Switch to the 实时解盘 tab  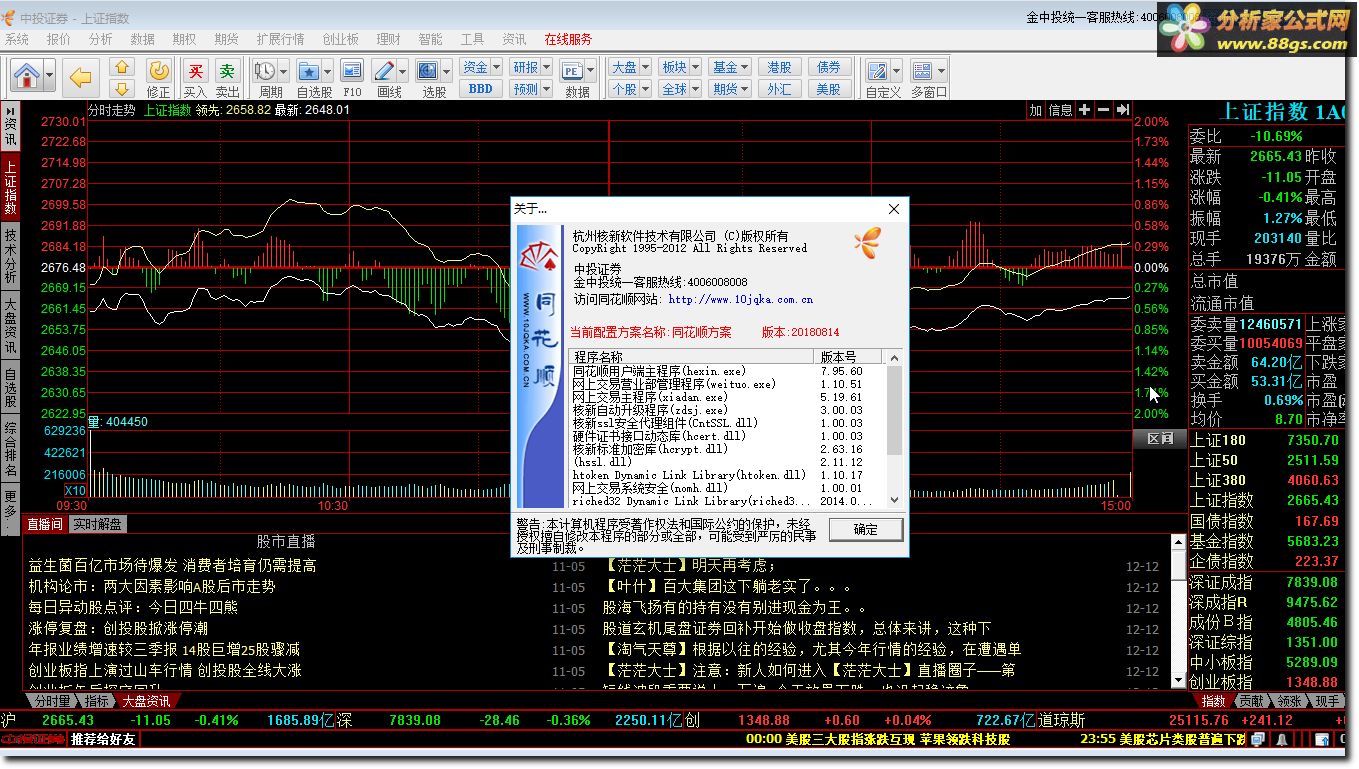[x=97, y=524]
